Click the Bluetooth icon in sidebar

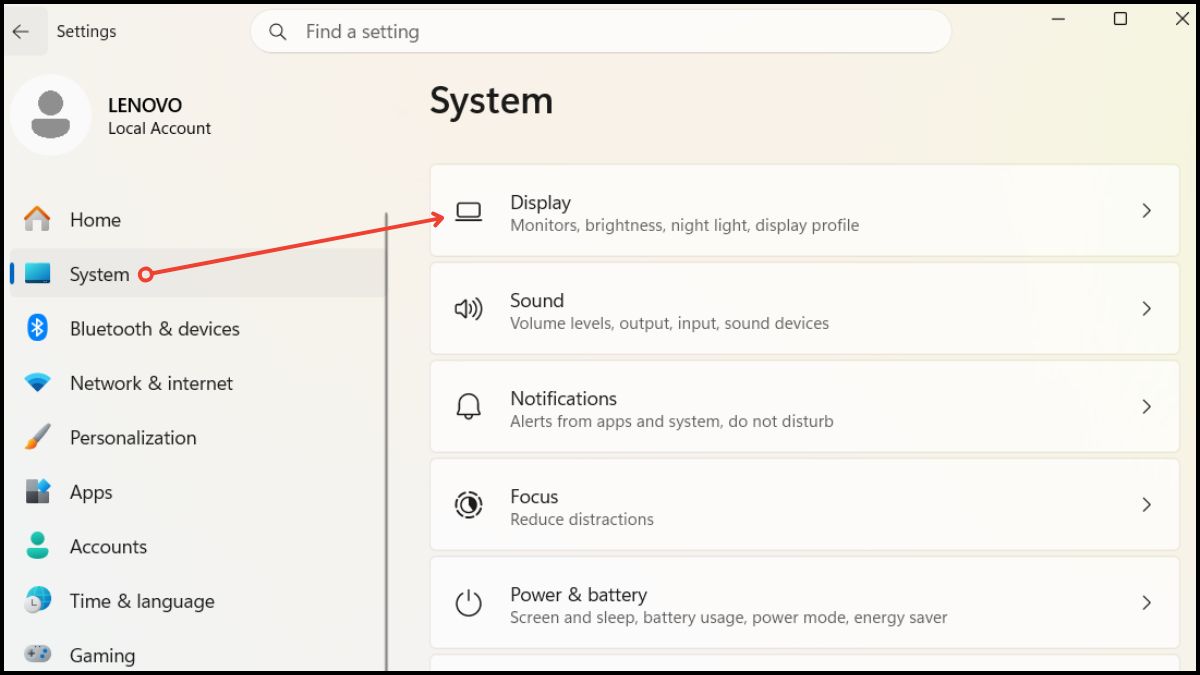(38, 328)
